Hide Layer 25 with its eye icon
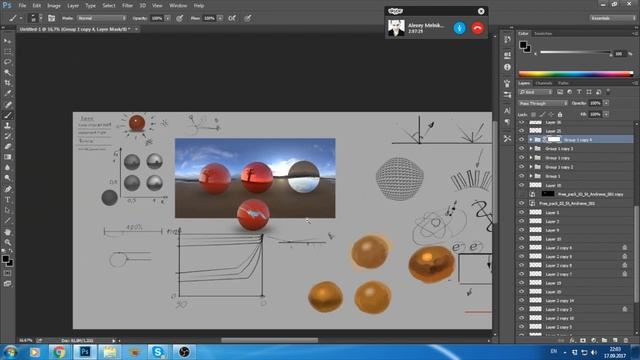Viewport: 640px width, 360px height. (x=522, y=131)
